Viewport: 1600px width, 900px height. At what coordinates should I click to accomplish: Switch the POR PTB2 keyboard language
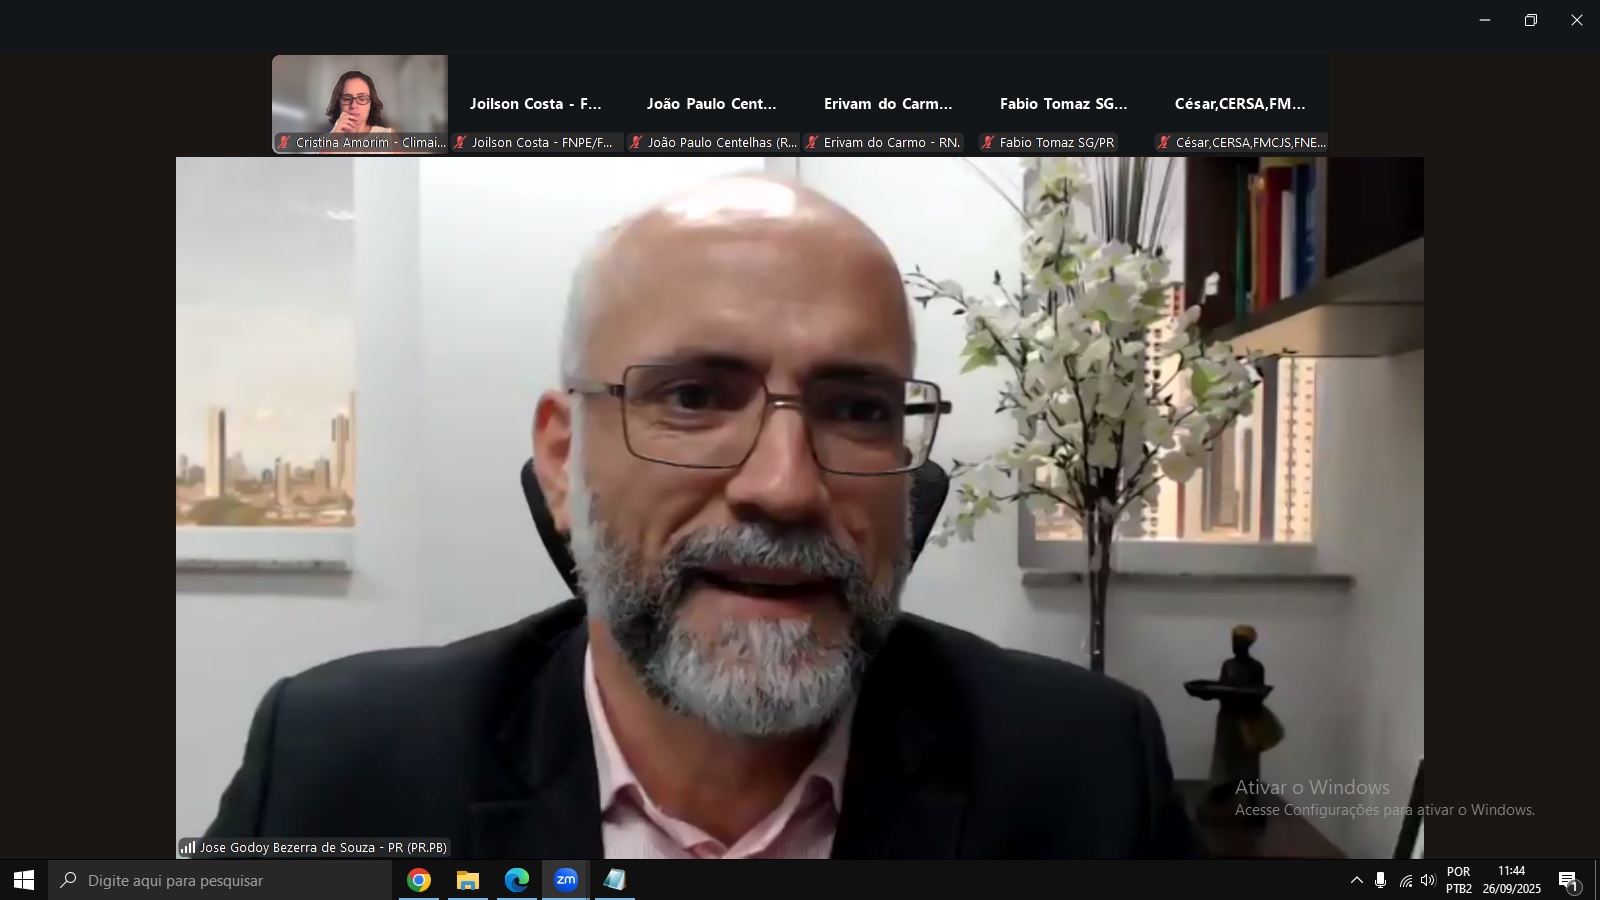pos(1459,880)
